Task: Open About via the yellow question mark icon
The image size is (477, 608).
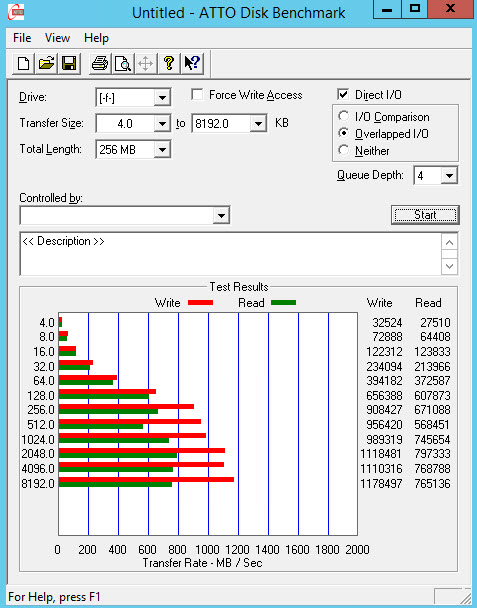Action: [169, 63]
